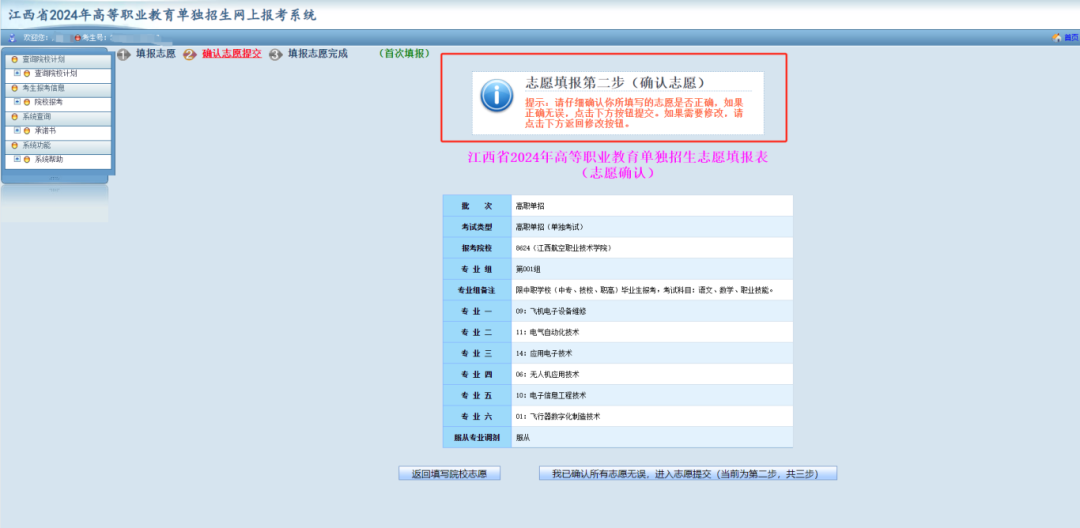This screenshot has width=1080, height=528.
Task: Click the orange icon of 系统查询 header
Action: [x=14, y=117]
